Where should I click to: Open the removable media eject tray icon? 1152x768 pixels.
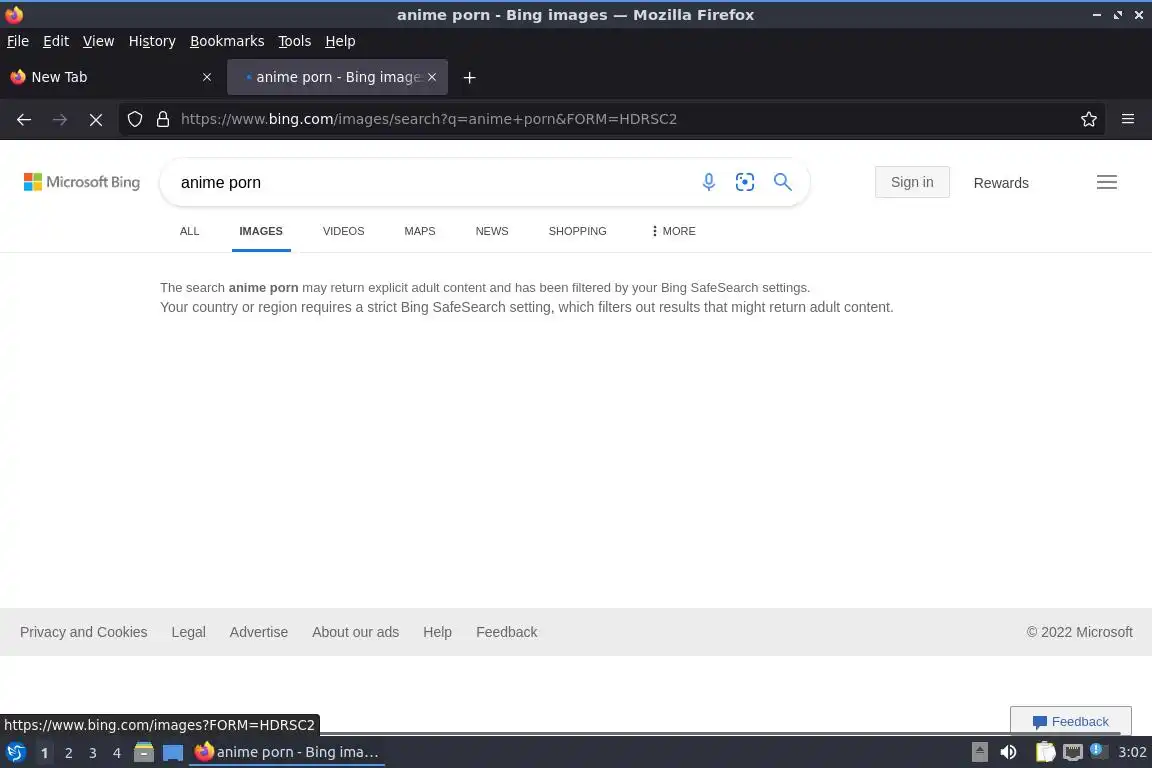979,753
